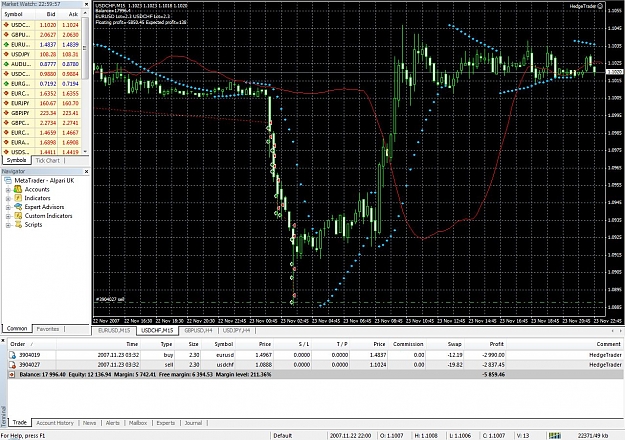Click the green arrow icon beside EURU.. symbol
Image resolution: width=625 pixels, height=440 pixels.
pos(6,45)
